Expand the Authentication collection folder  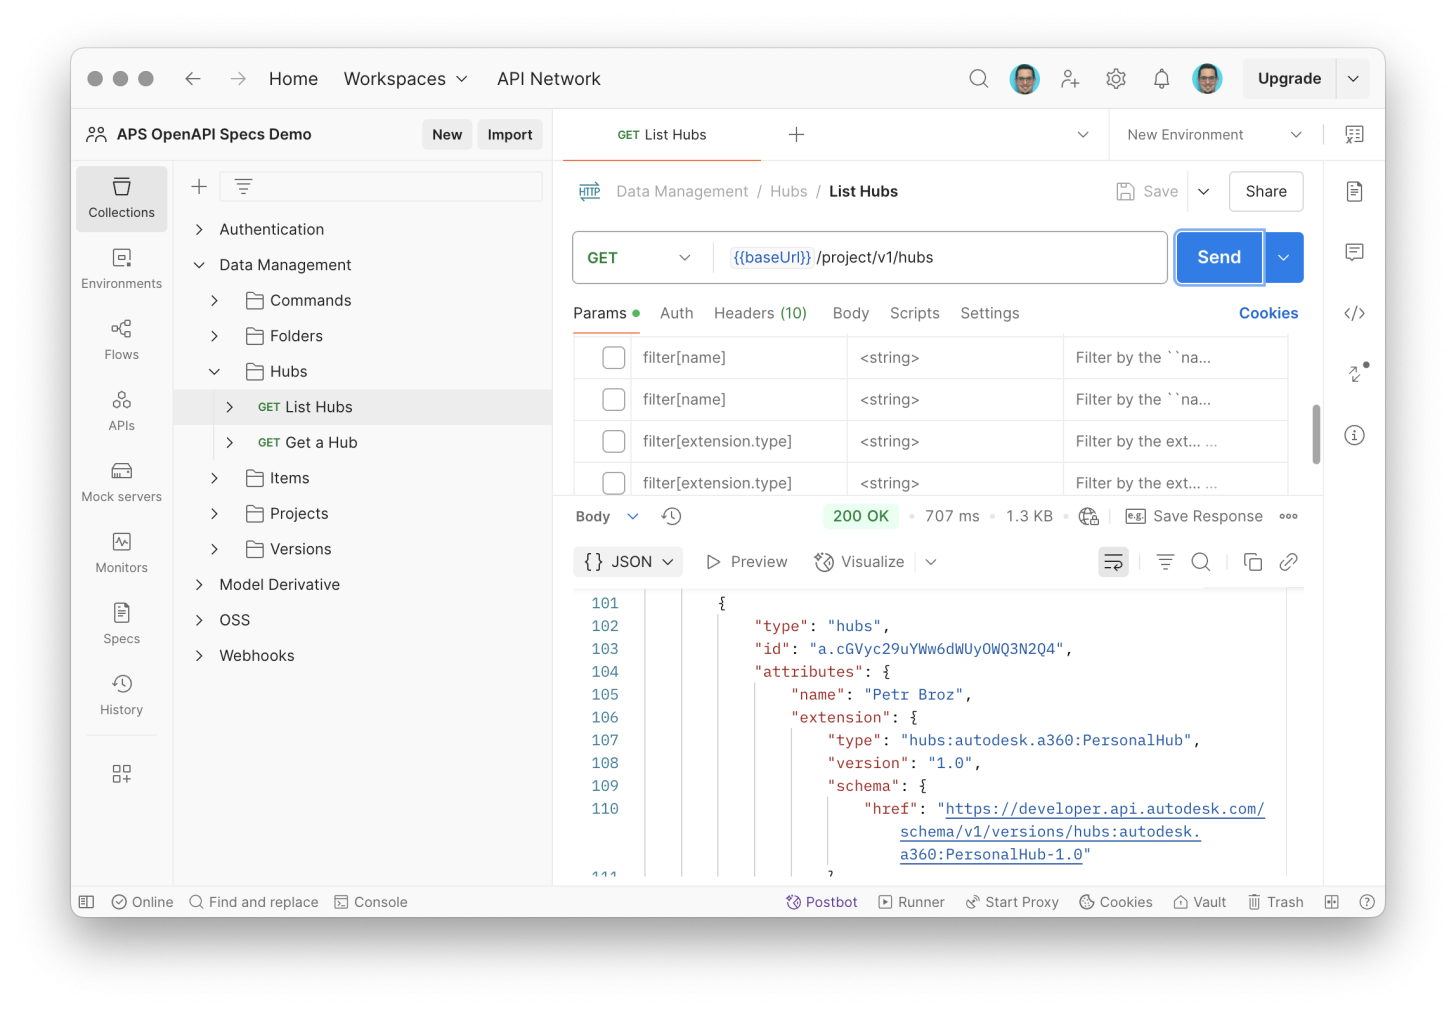199,230
